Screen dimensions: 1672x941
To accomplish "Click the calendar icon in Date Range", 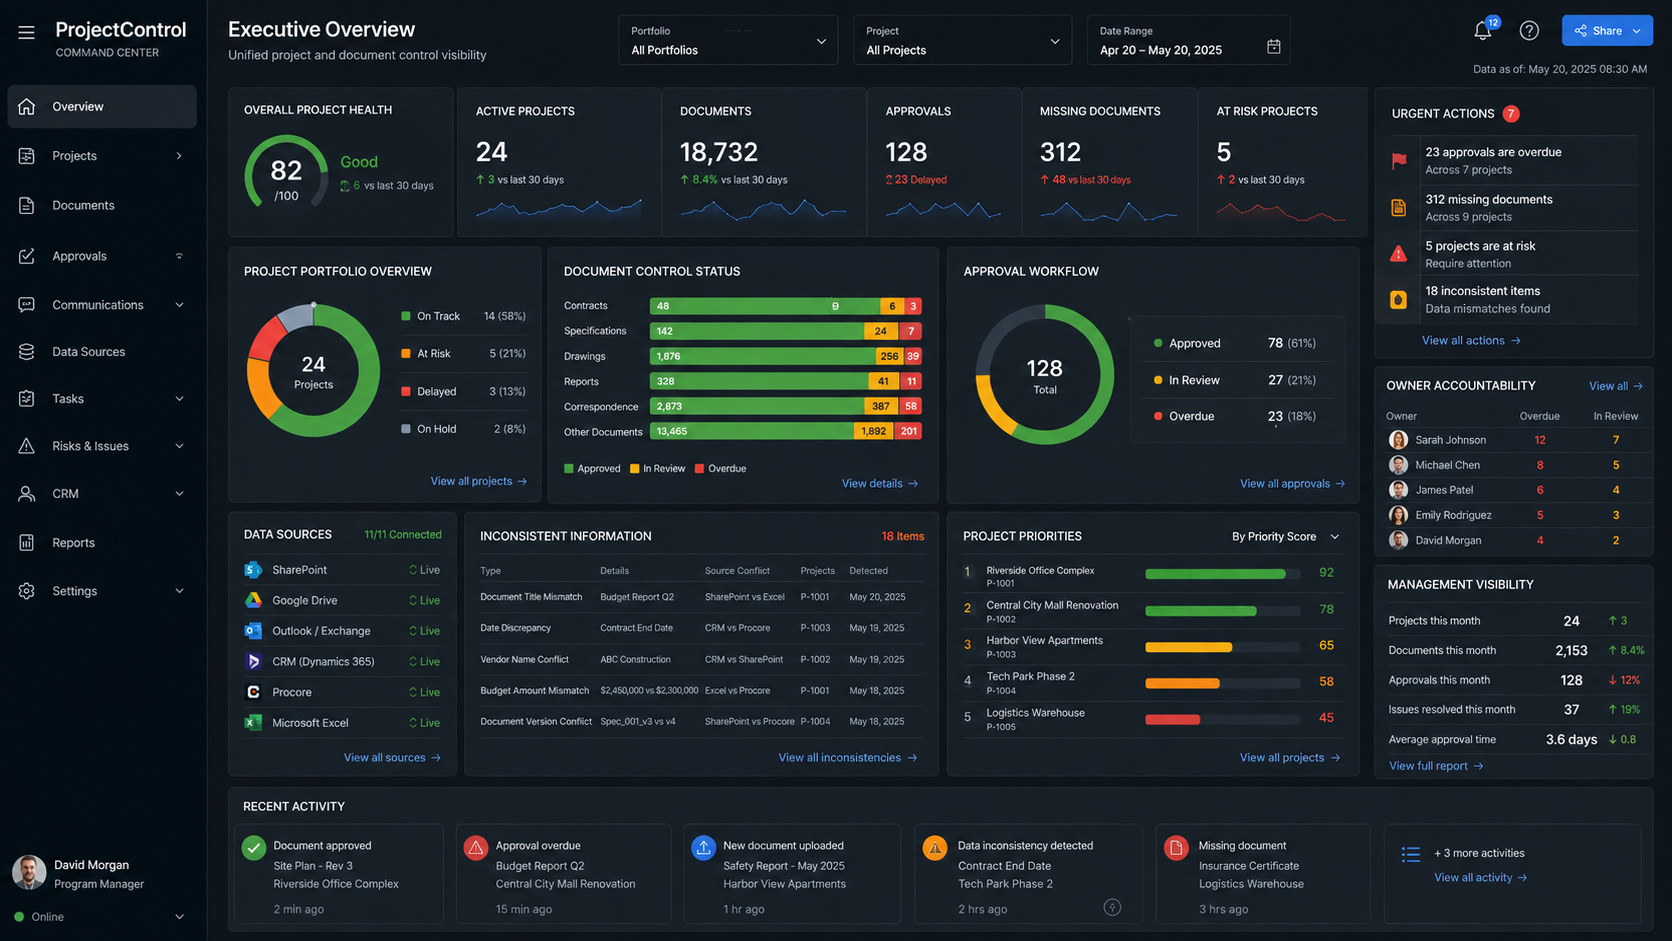I will click(x=1273, y=47).
